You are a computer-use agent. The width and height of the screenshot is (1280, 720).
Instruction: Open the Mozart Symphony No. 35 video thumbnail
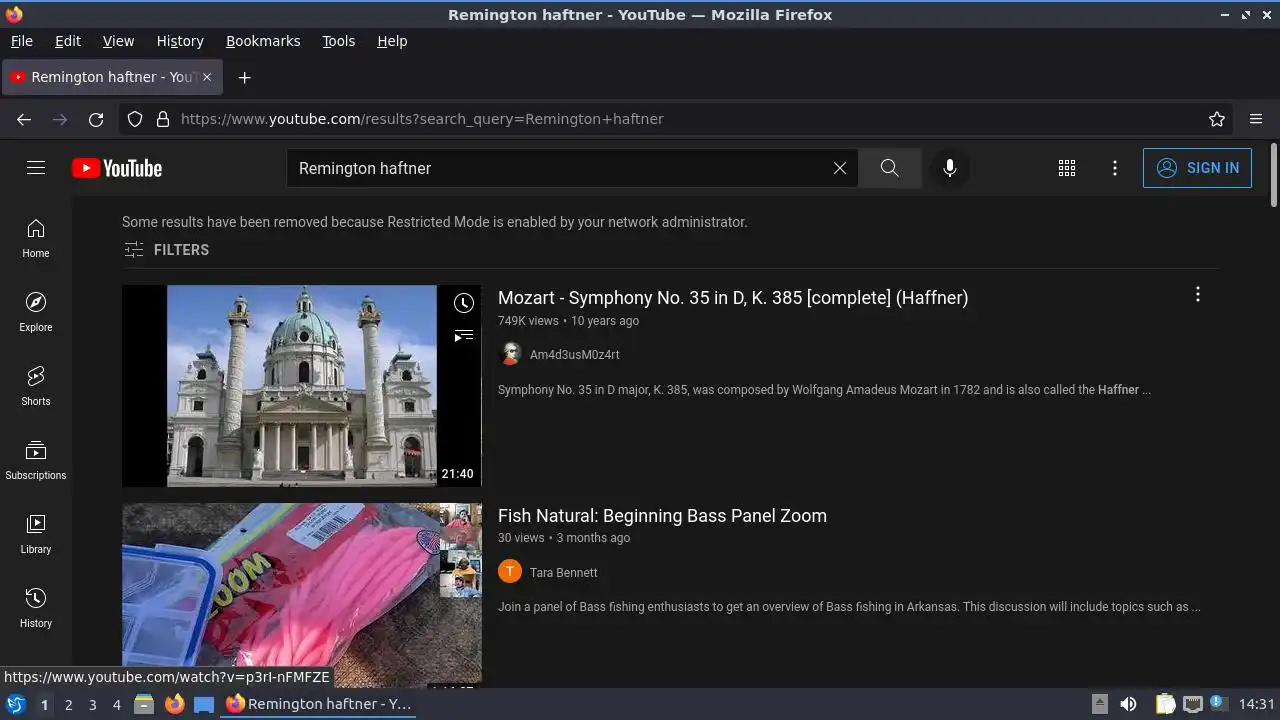(302, 386)
